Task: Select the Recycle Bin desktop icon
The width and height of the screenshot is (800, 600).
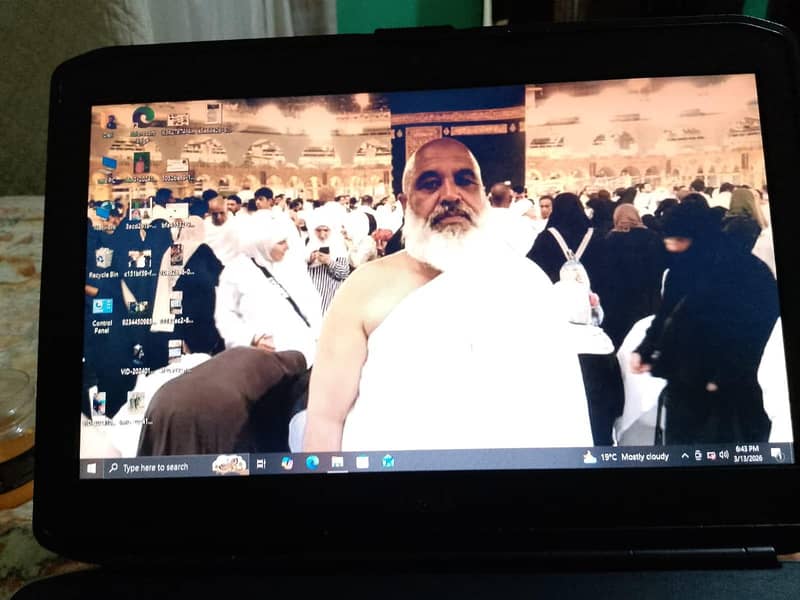Action: [x=104, y=263]
